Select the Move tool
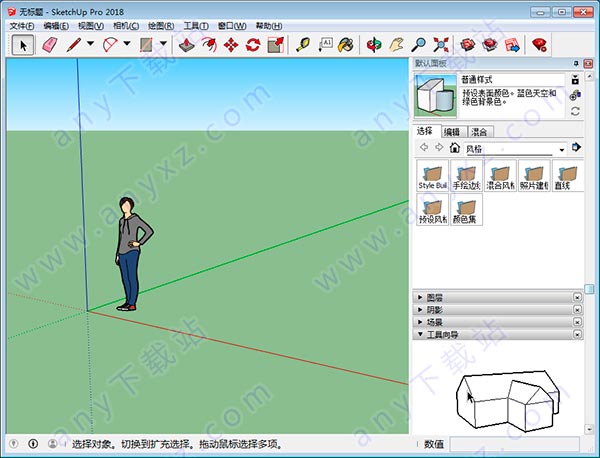 coord(231,45)
